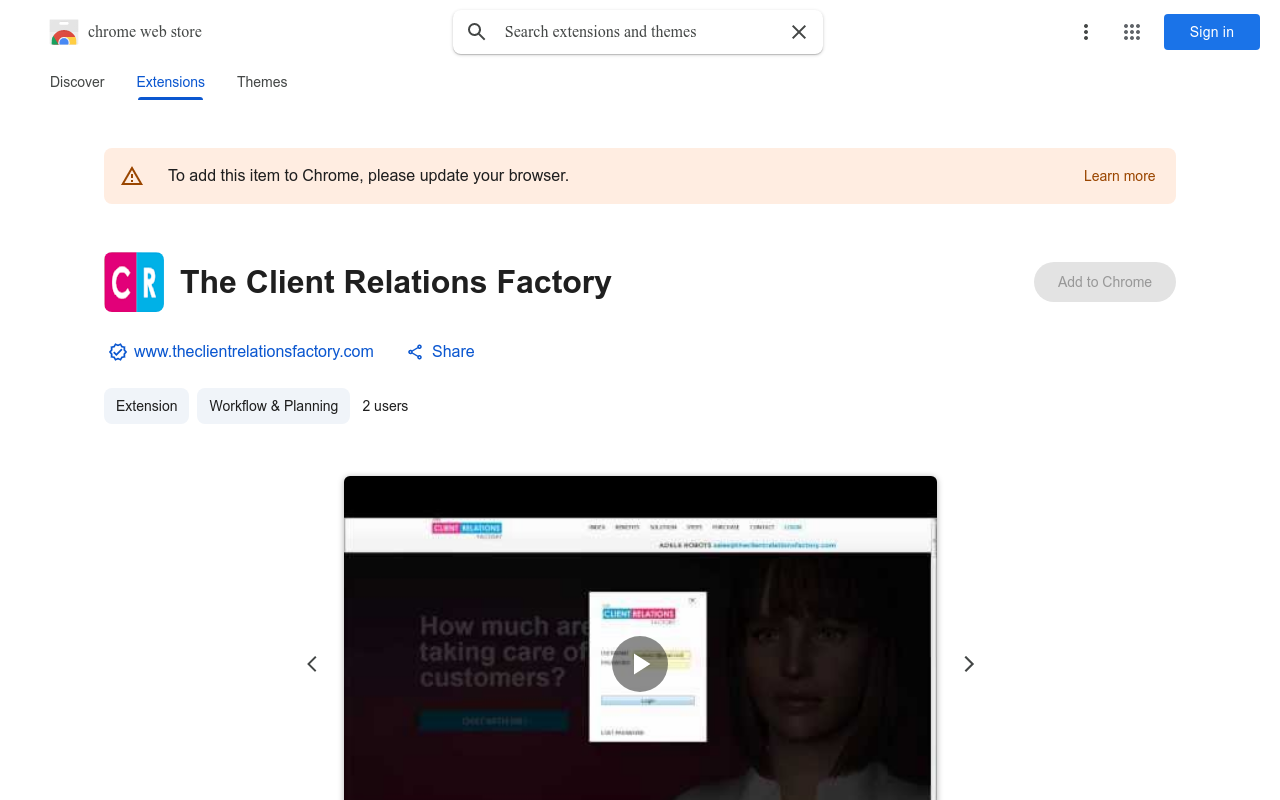Click the CR extension logo icon
1280x800 pixels.
[x=134, y=282]
